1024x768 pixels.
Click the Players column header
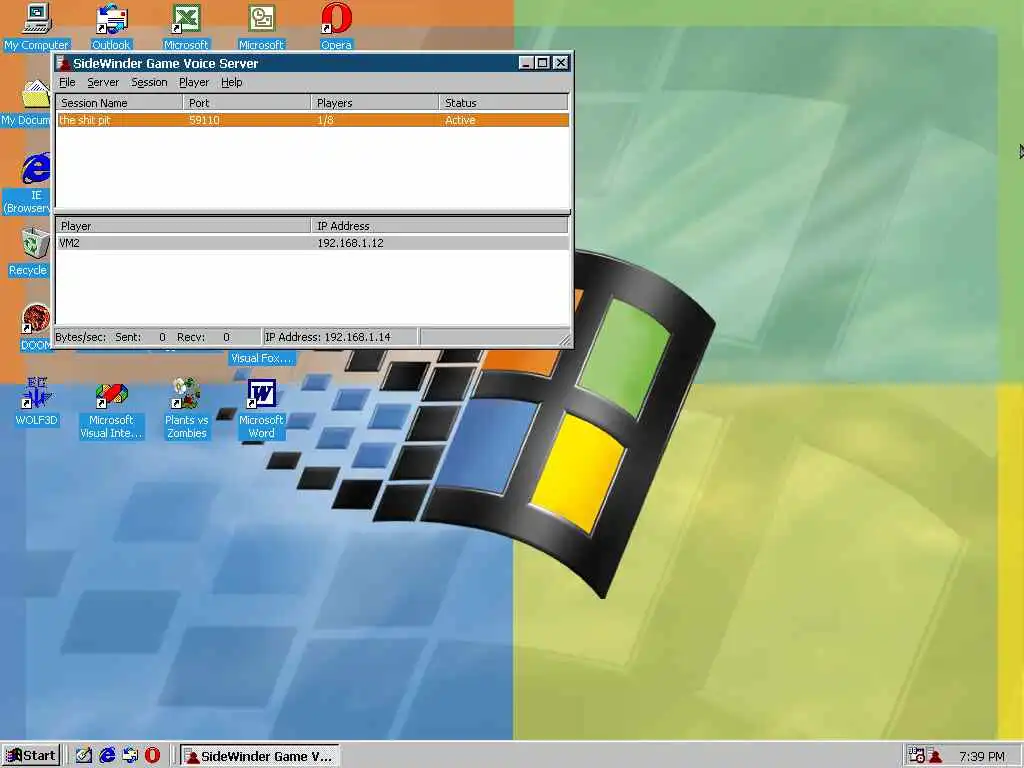pyautogui.click(x=375, y=103)
